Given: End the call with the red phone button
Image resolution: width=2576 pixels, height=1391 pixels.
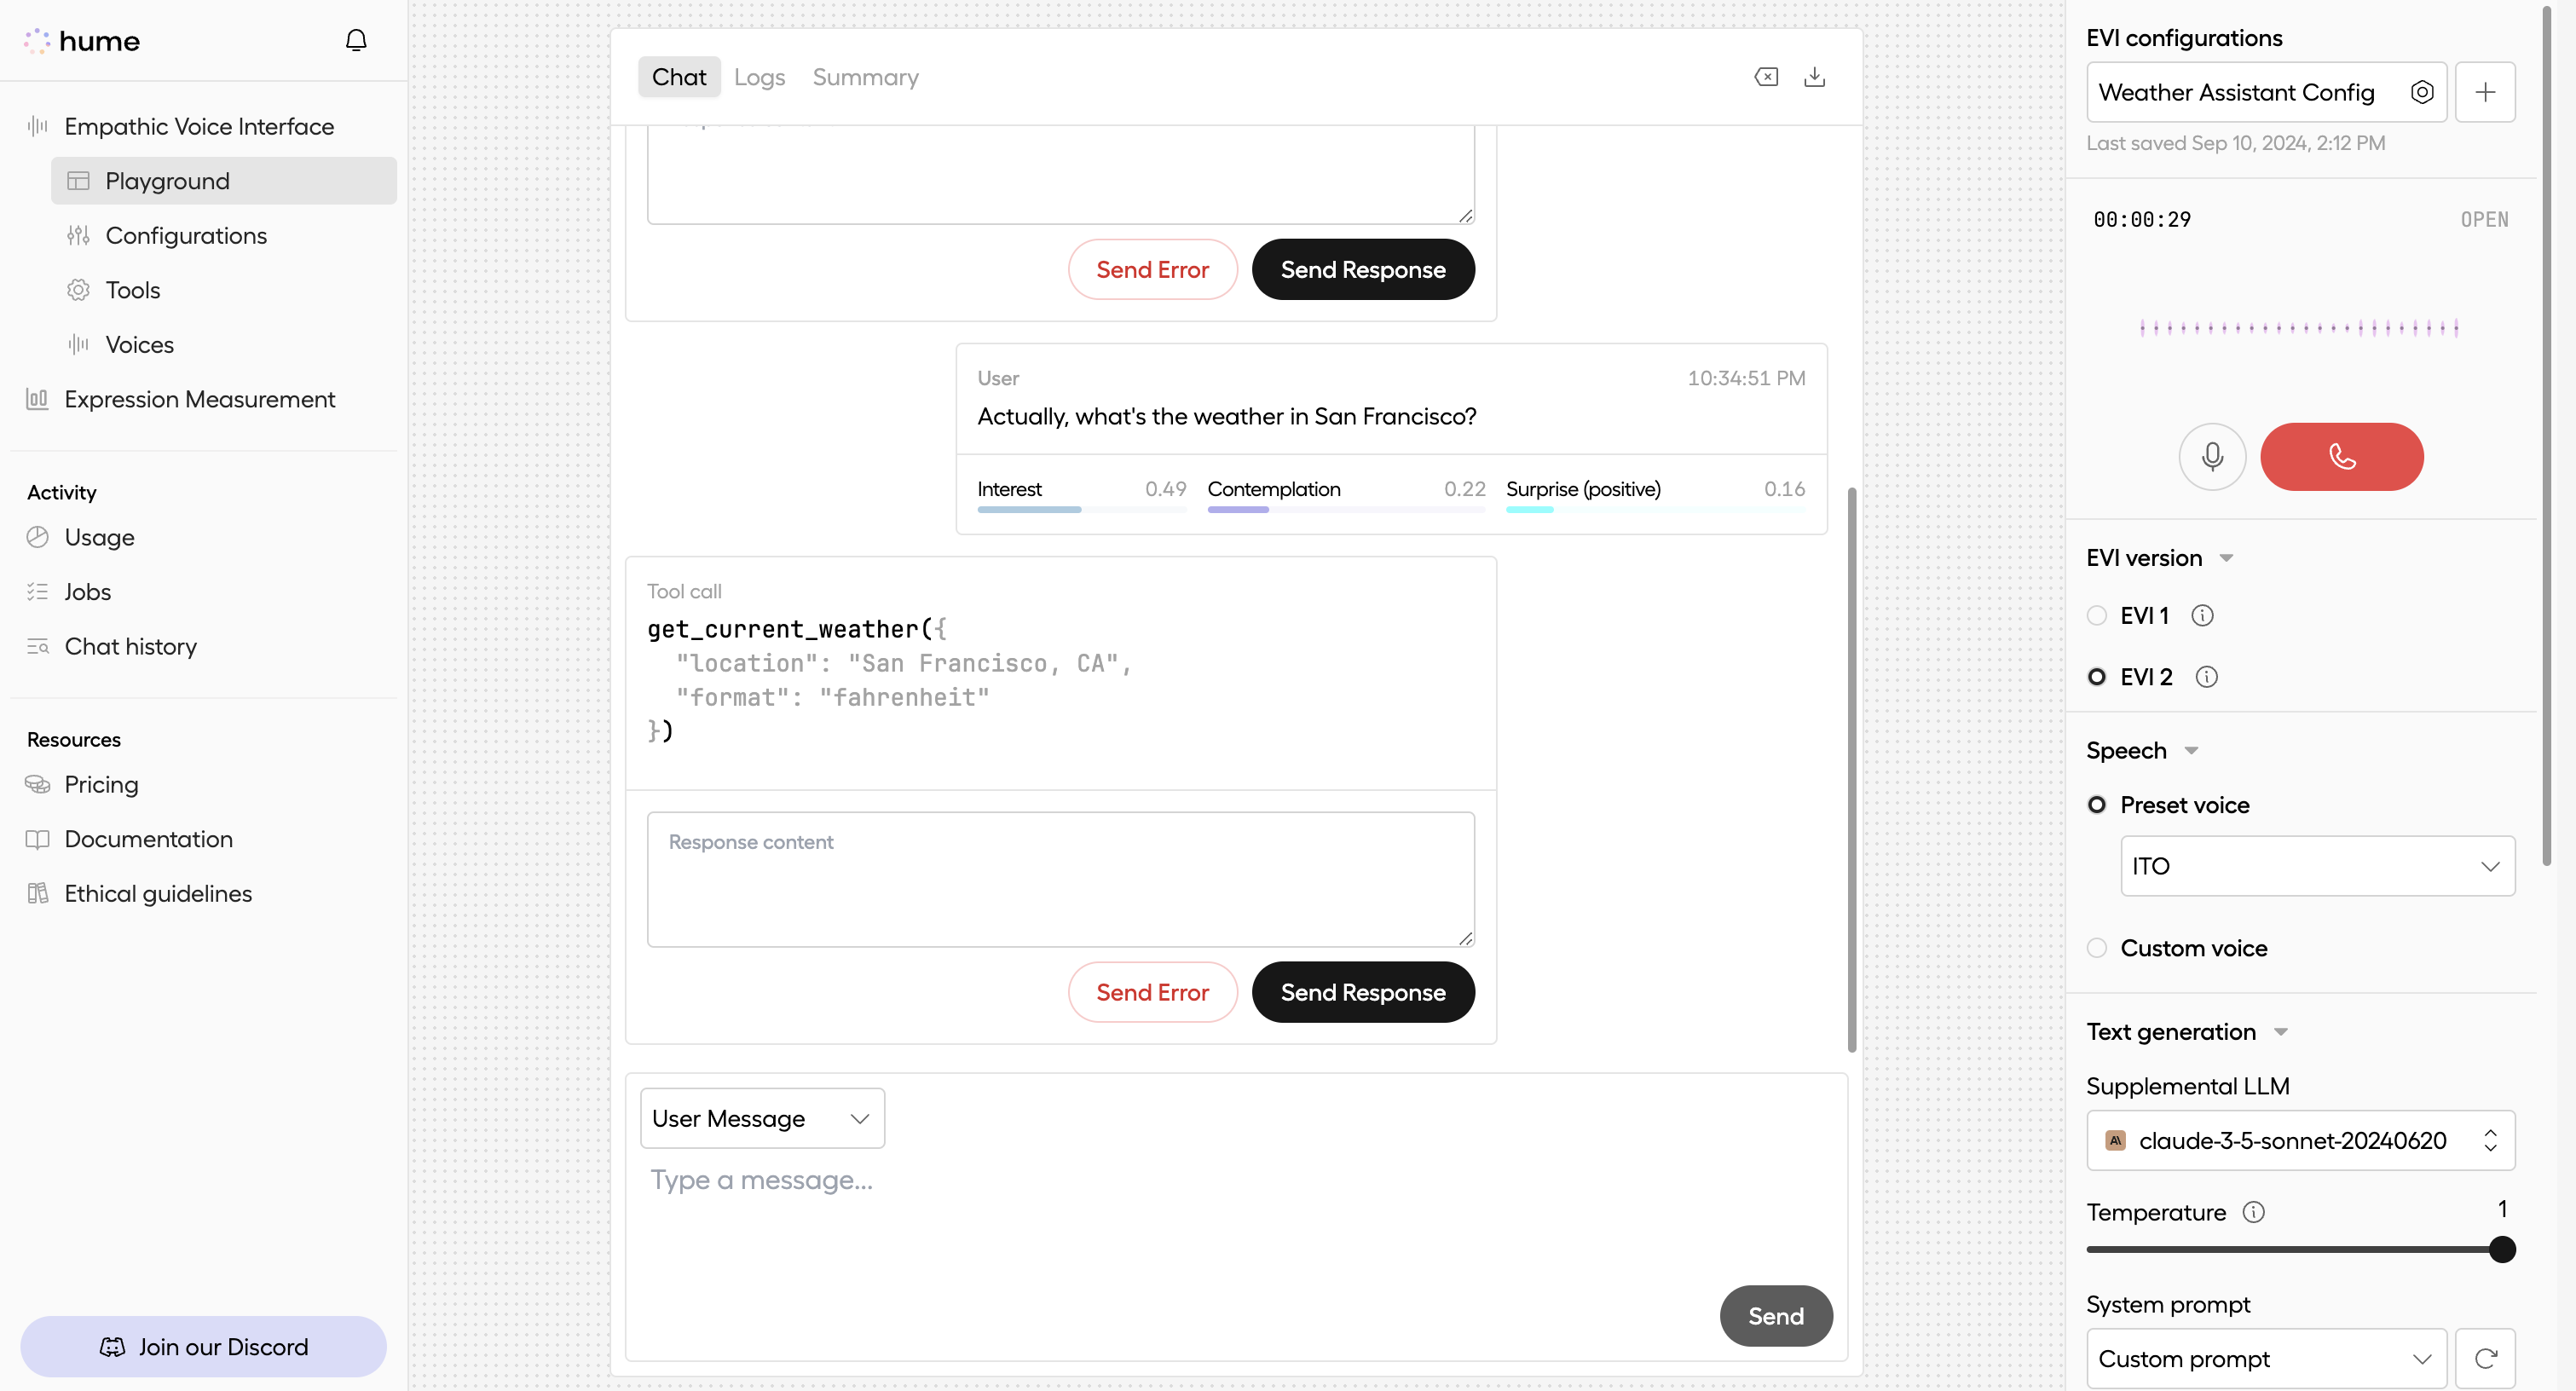Looking at the screenshot, I should (x=2341, y=456).
